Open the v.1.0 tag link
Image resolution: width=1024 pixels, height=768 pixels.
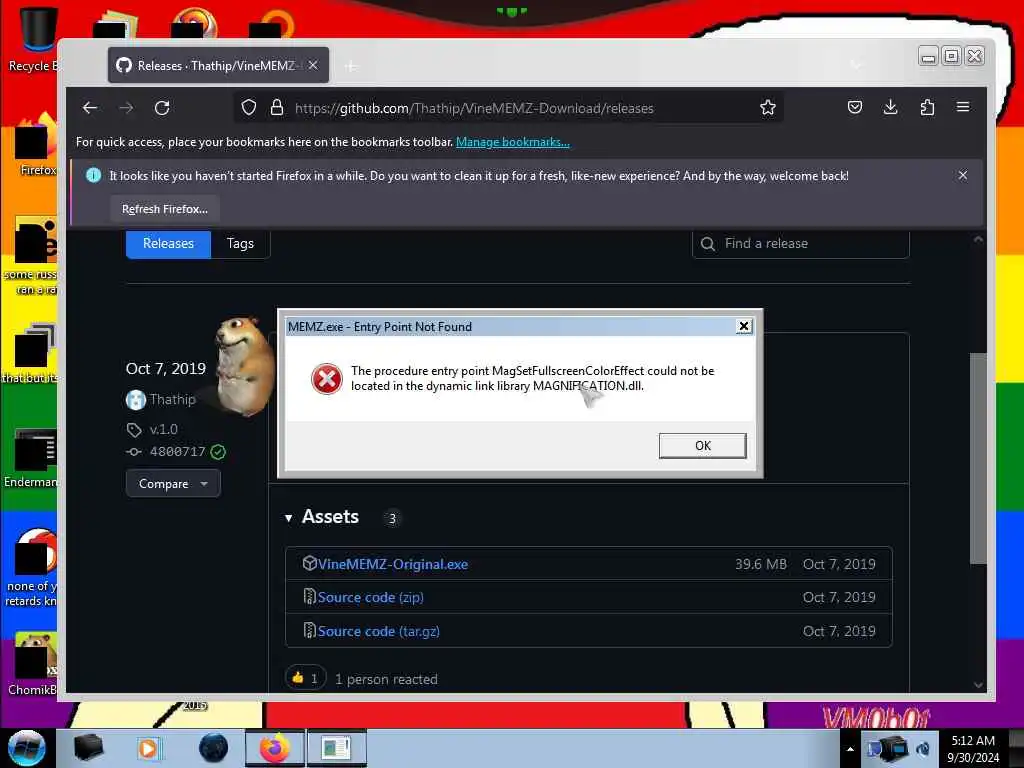pyautogui.click(x=163, y=429)
